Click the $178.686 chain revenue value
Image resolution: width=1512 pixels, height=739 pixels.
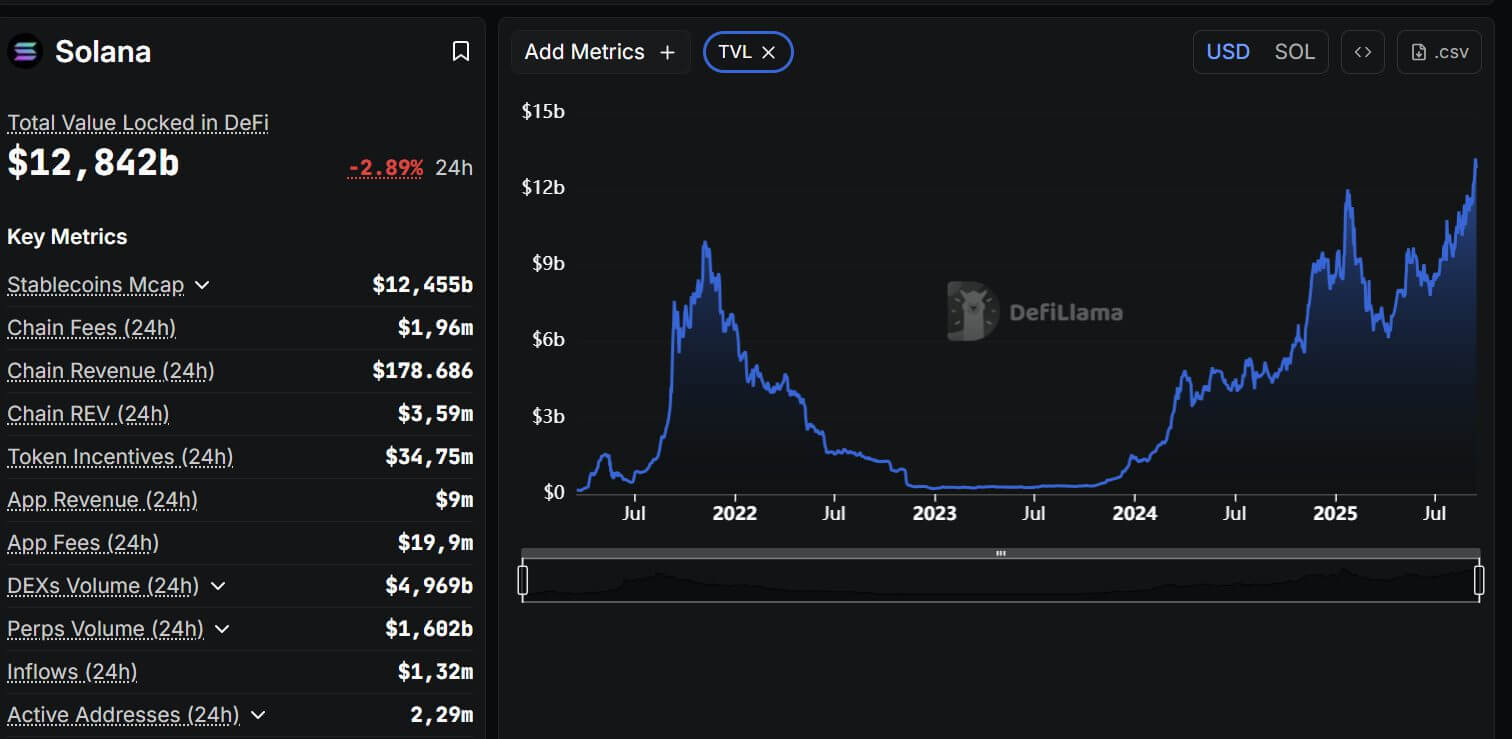(422, 371)
